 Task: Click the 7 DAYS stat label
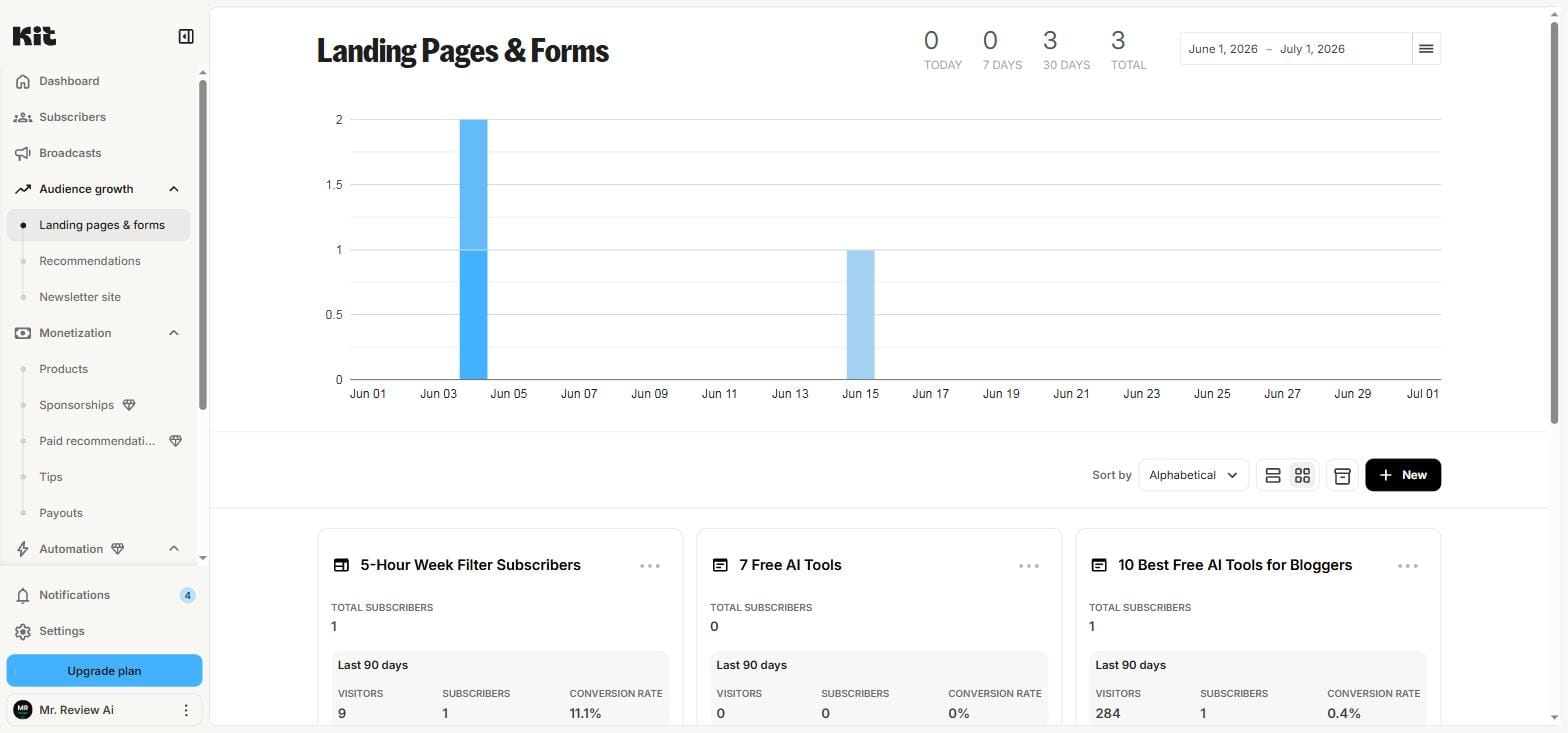tap(1002, 65)
